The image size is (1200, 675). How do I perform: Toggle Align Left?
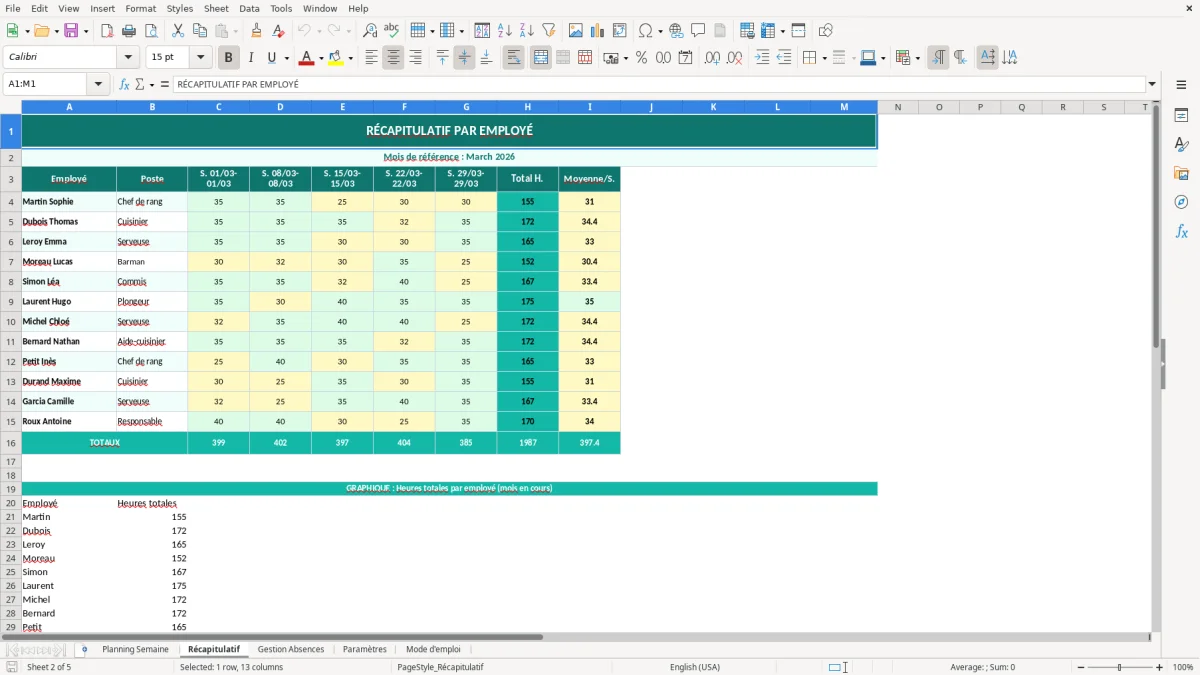[x=371, y=58]
